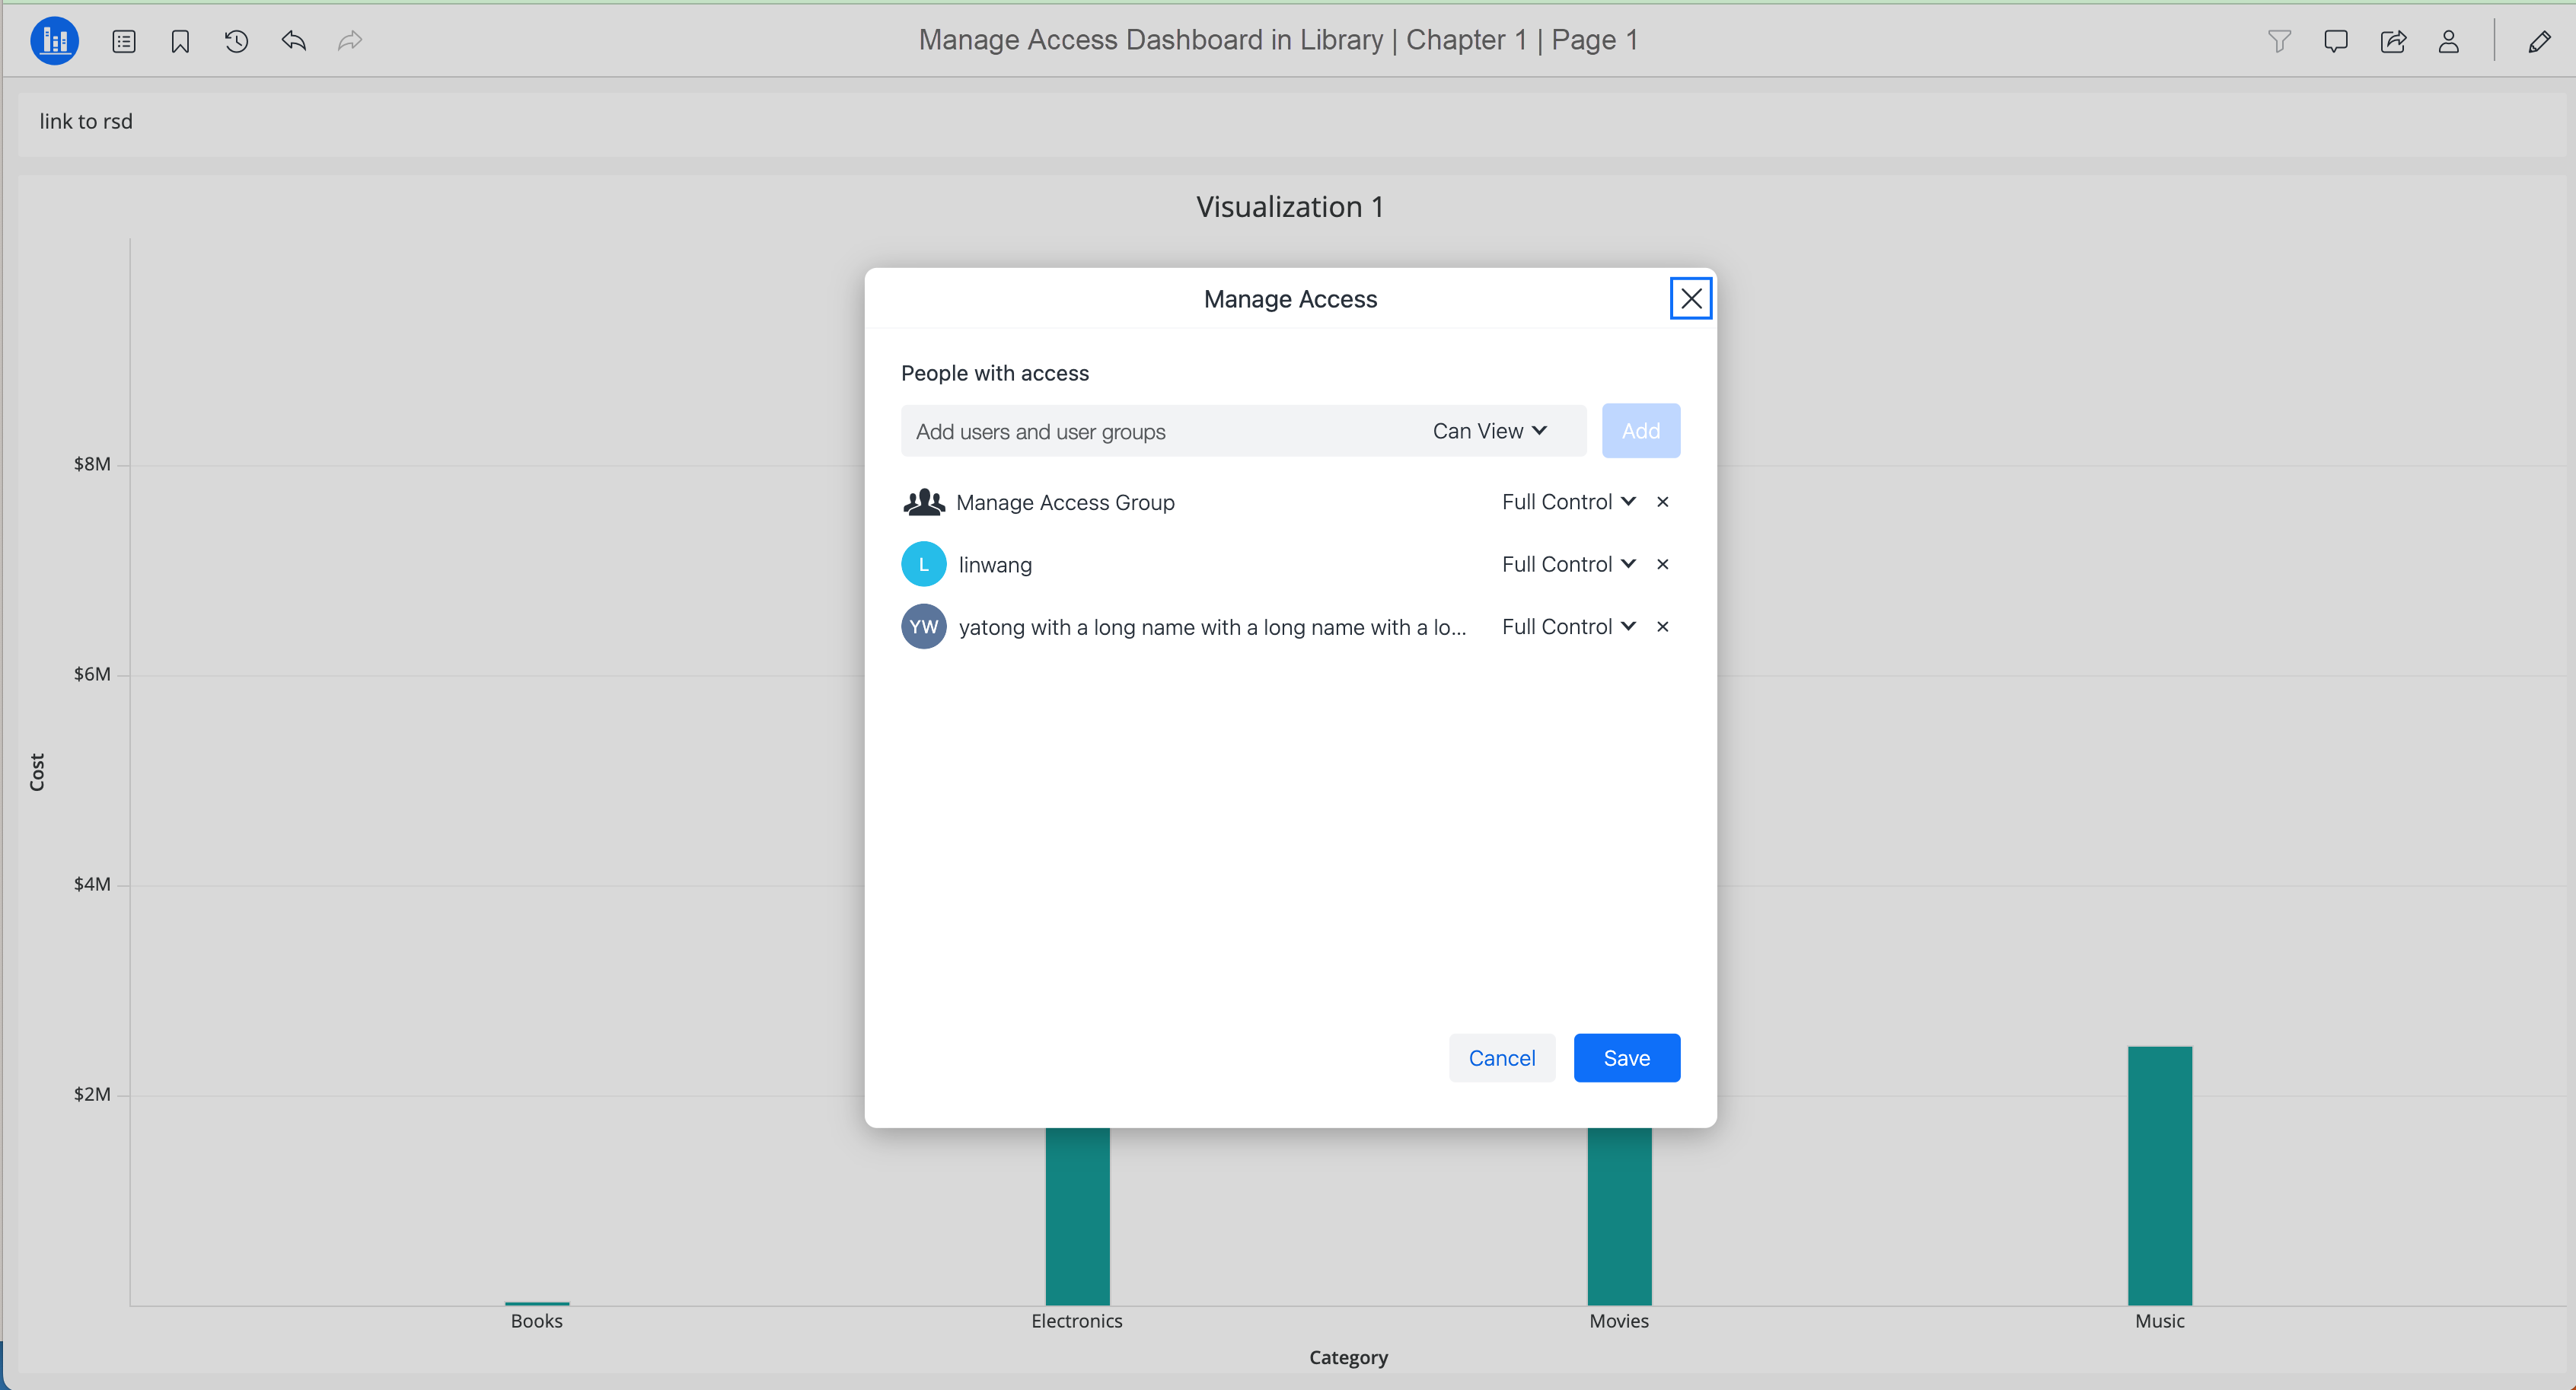Image resolution: width=2576 pixels, height=1390 pixels.
Task: Click the Cancel button
Action: (1501, 1058)
